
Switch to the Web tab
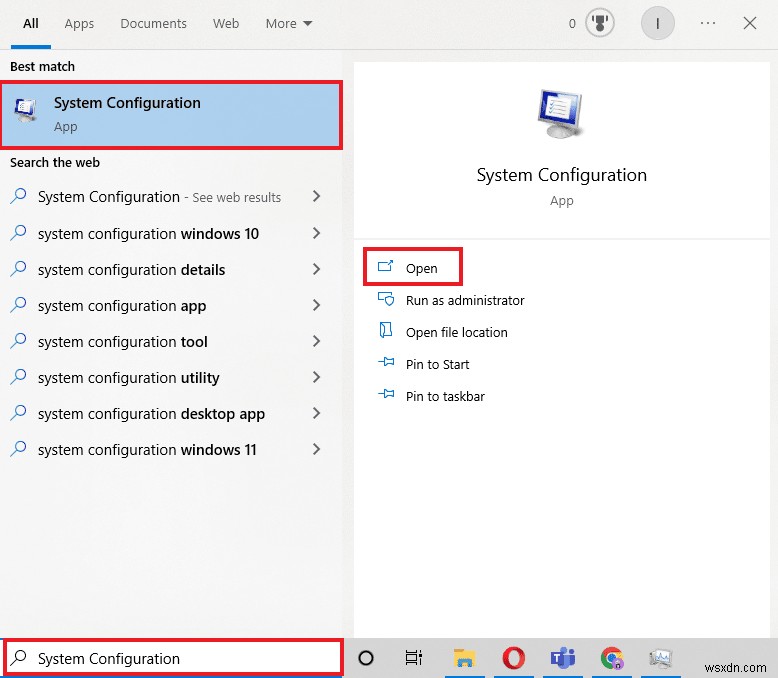226,23
